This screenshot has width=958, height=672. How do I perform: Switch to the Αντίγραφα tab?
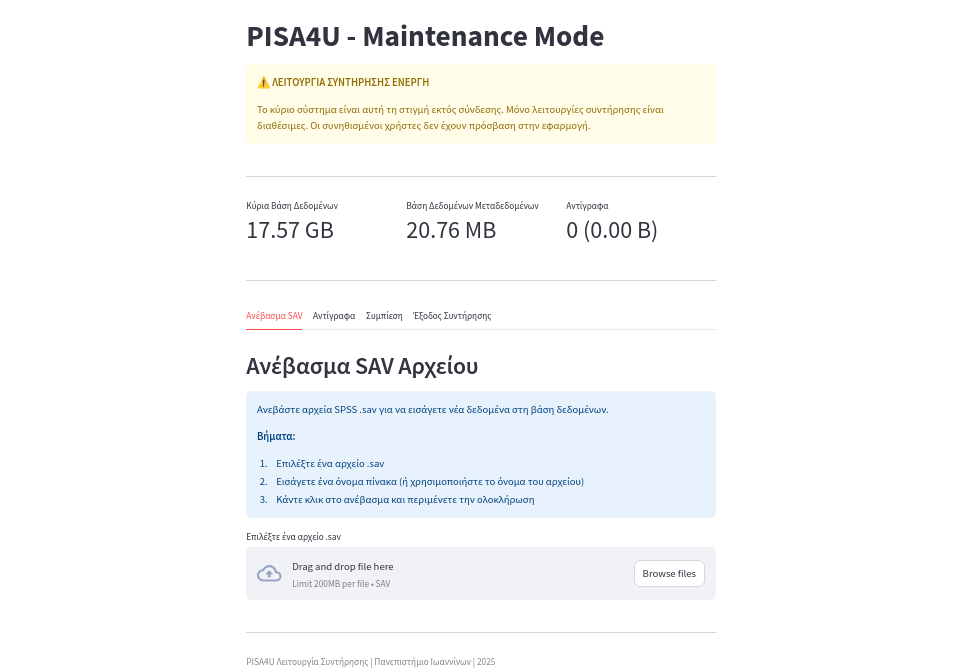pyautogui.click(x=334, y=316)
